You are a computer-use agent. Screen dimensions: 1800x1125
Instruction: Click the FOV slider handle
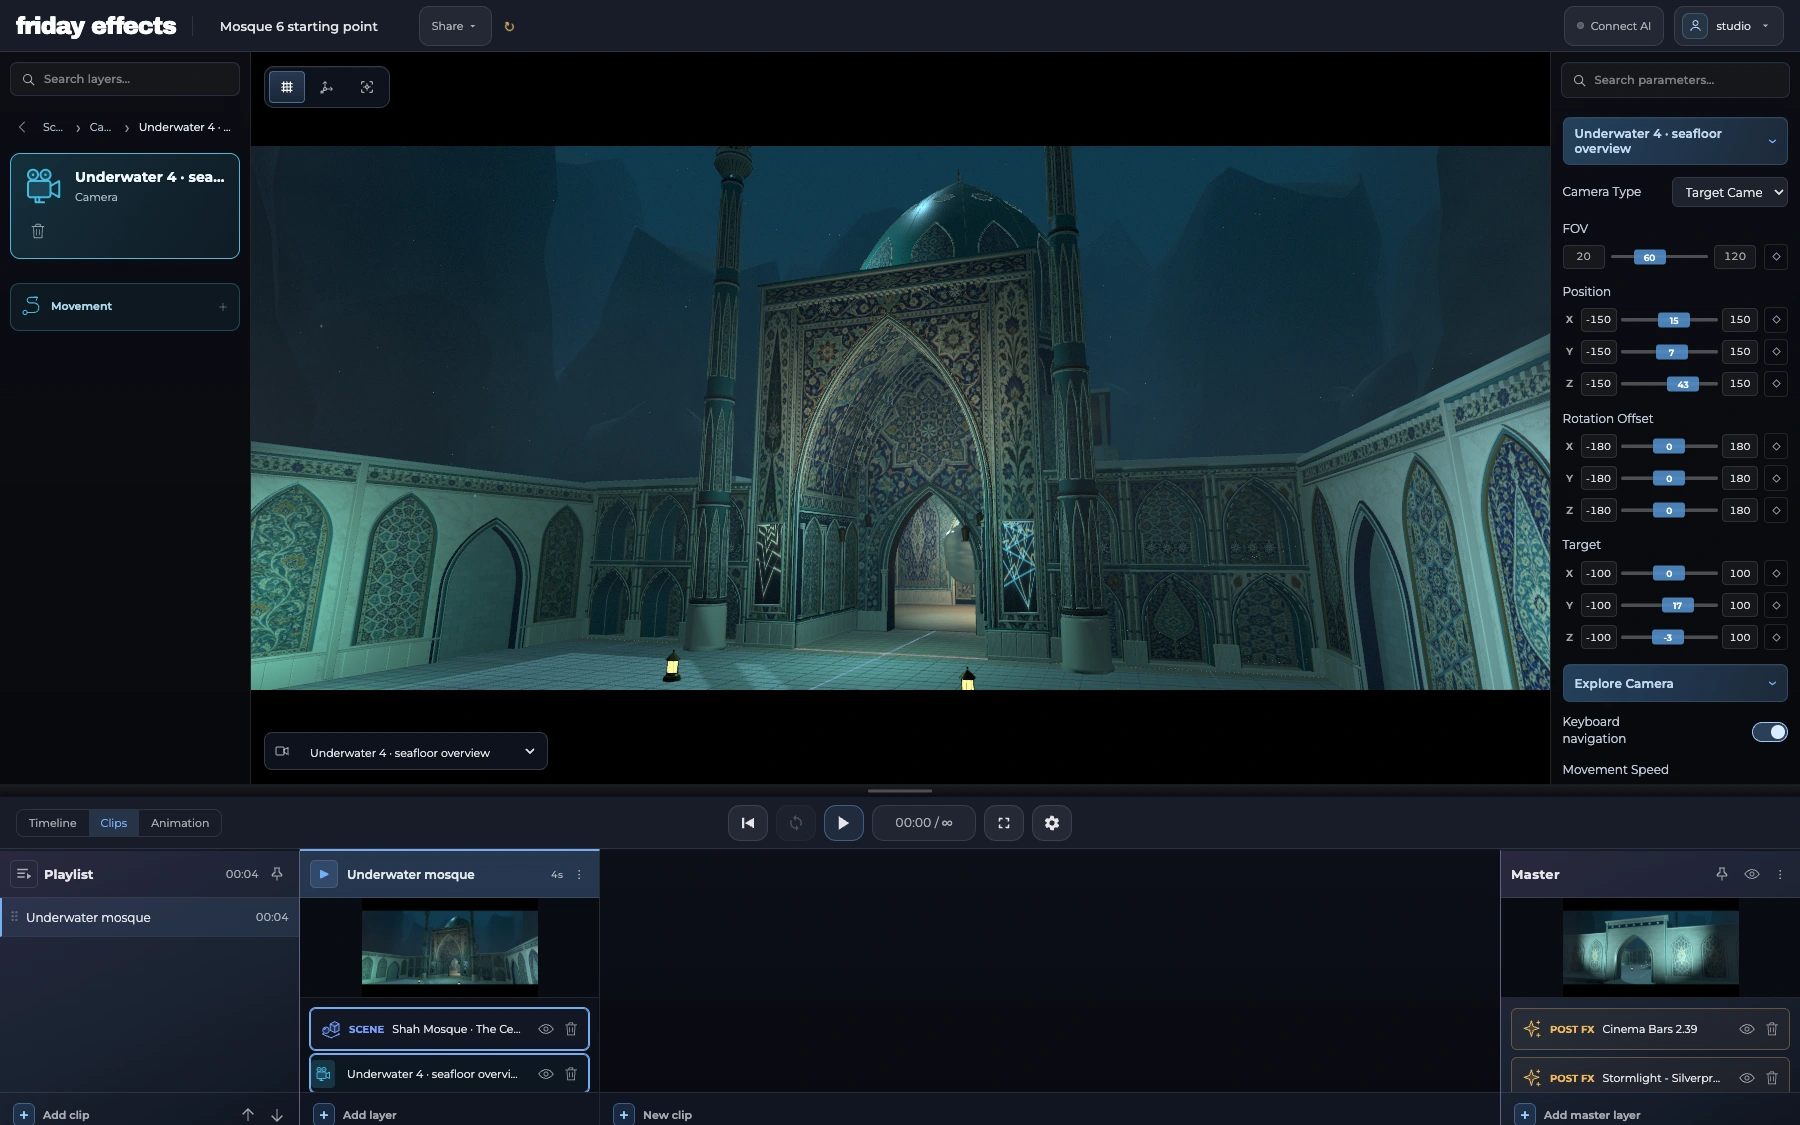pyautogui.click(x=1650, y=258)
